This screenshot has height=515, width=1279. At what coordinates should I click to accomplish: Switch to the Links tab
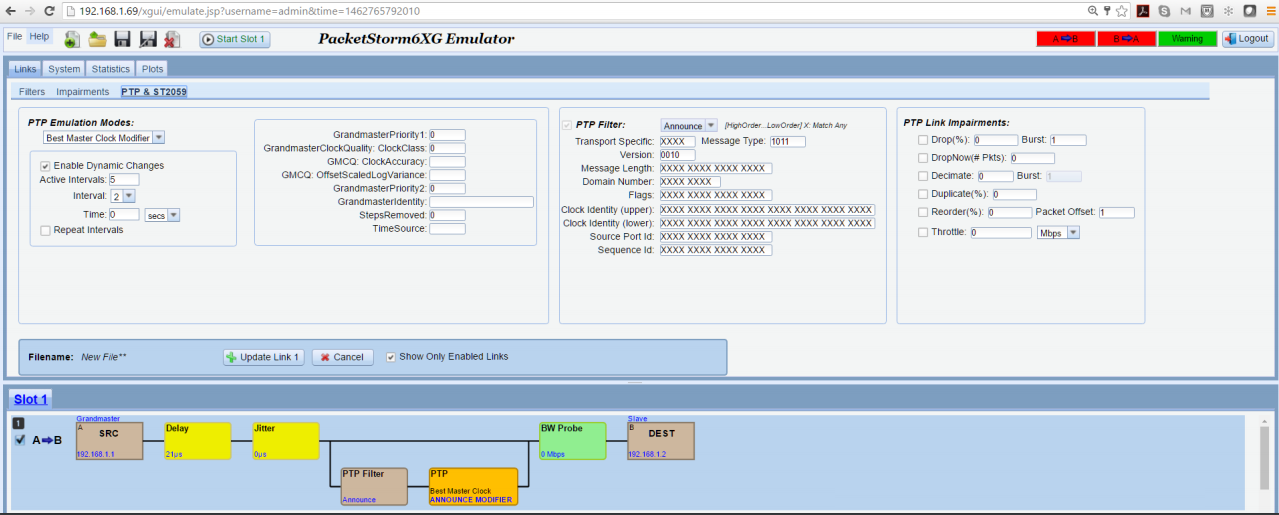[25, 69]
